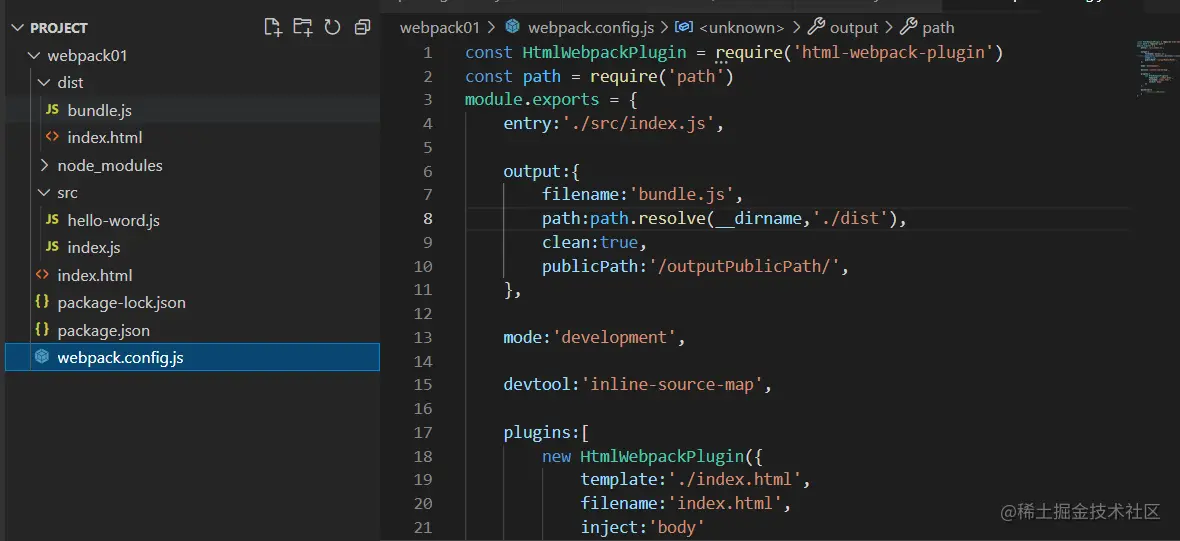Click the require('path') call on line 2
This screenshot has width=1180, height=541.
tap(661, 77)
